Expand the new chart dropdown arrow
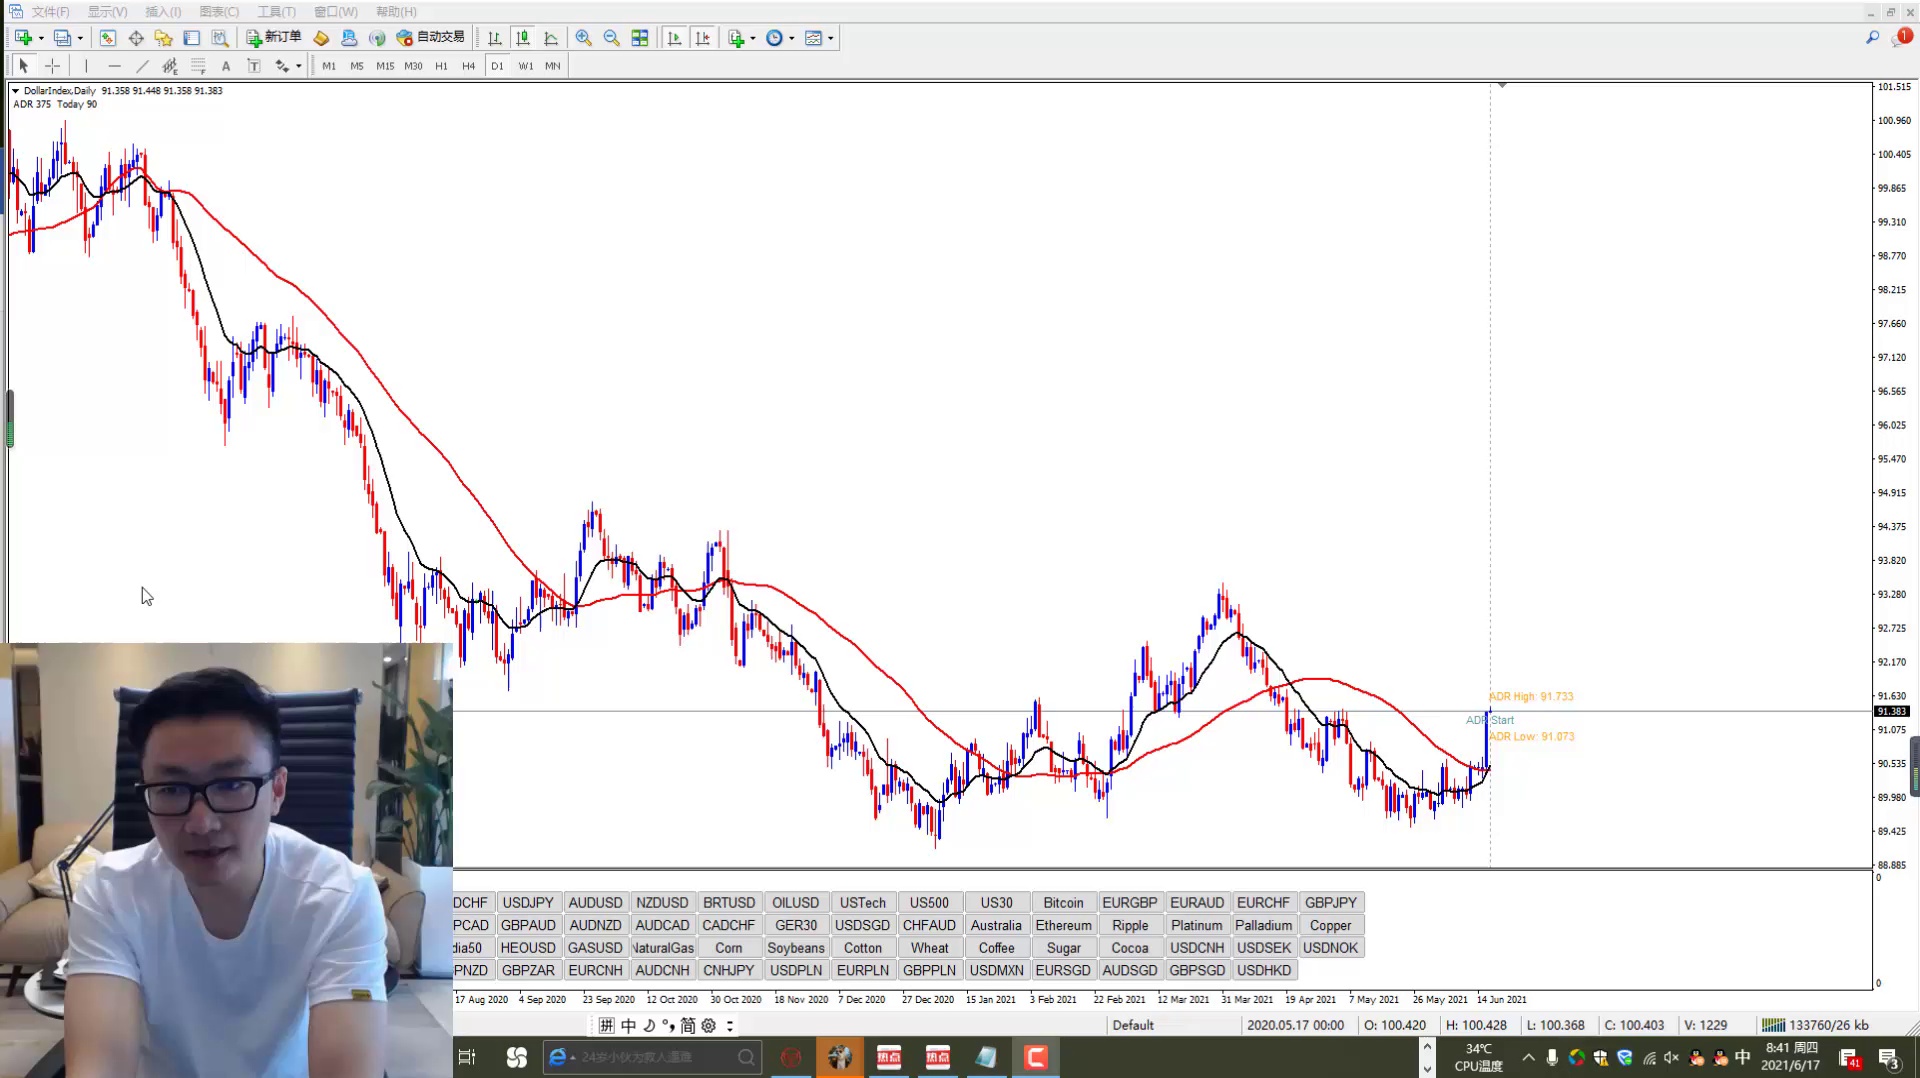1920x1078 pixels. (41, 38)
